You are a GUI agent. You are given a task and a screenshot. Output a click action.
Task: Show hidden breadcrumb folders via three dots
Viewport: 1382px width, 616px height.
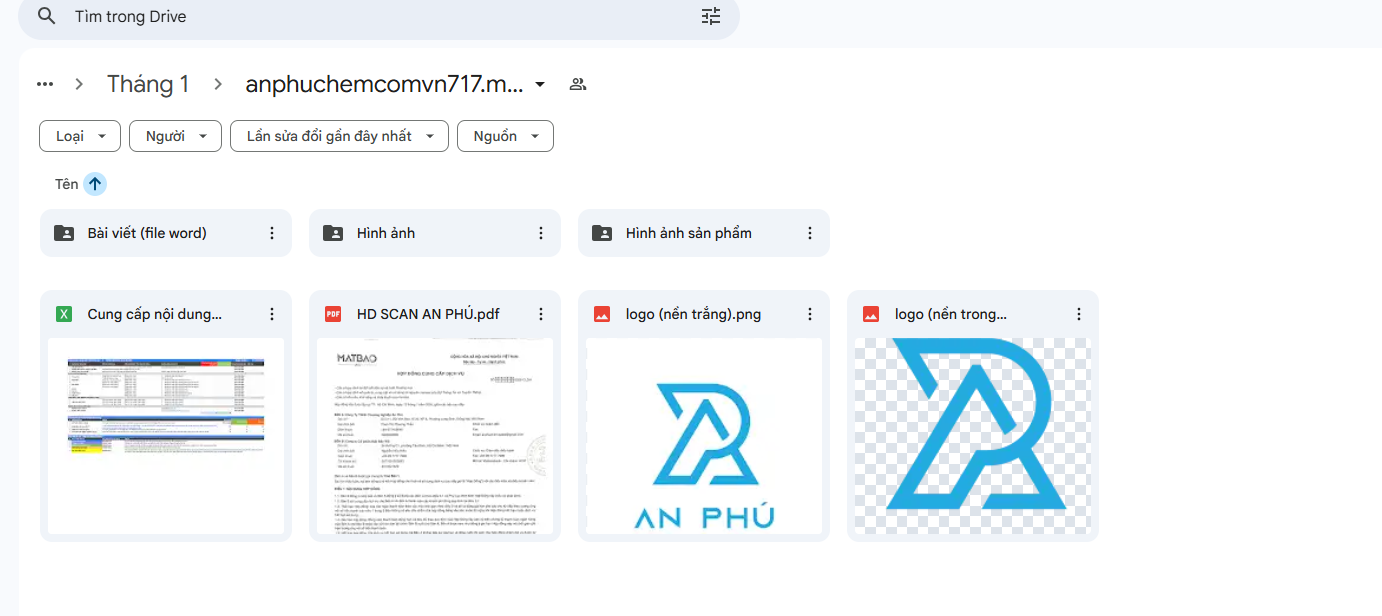(x=45, y=84)
